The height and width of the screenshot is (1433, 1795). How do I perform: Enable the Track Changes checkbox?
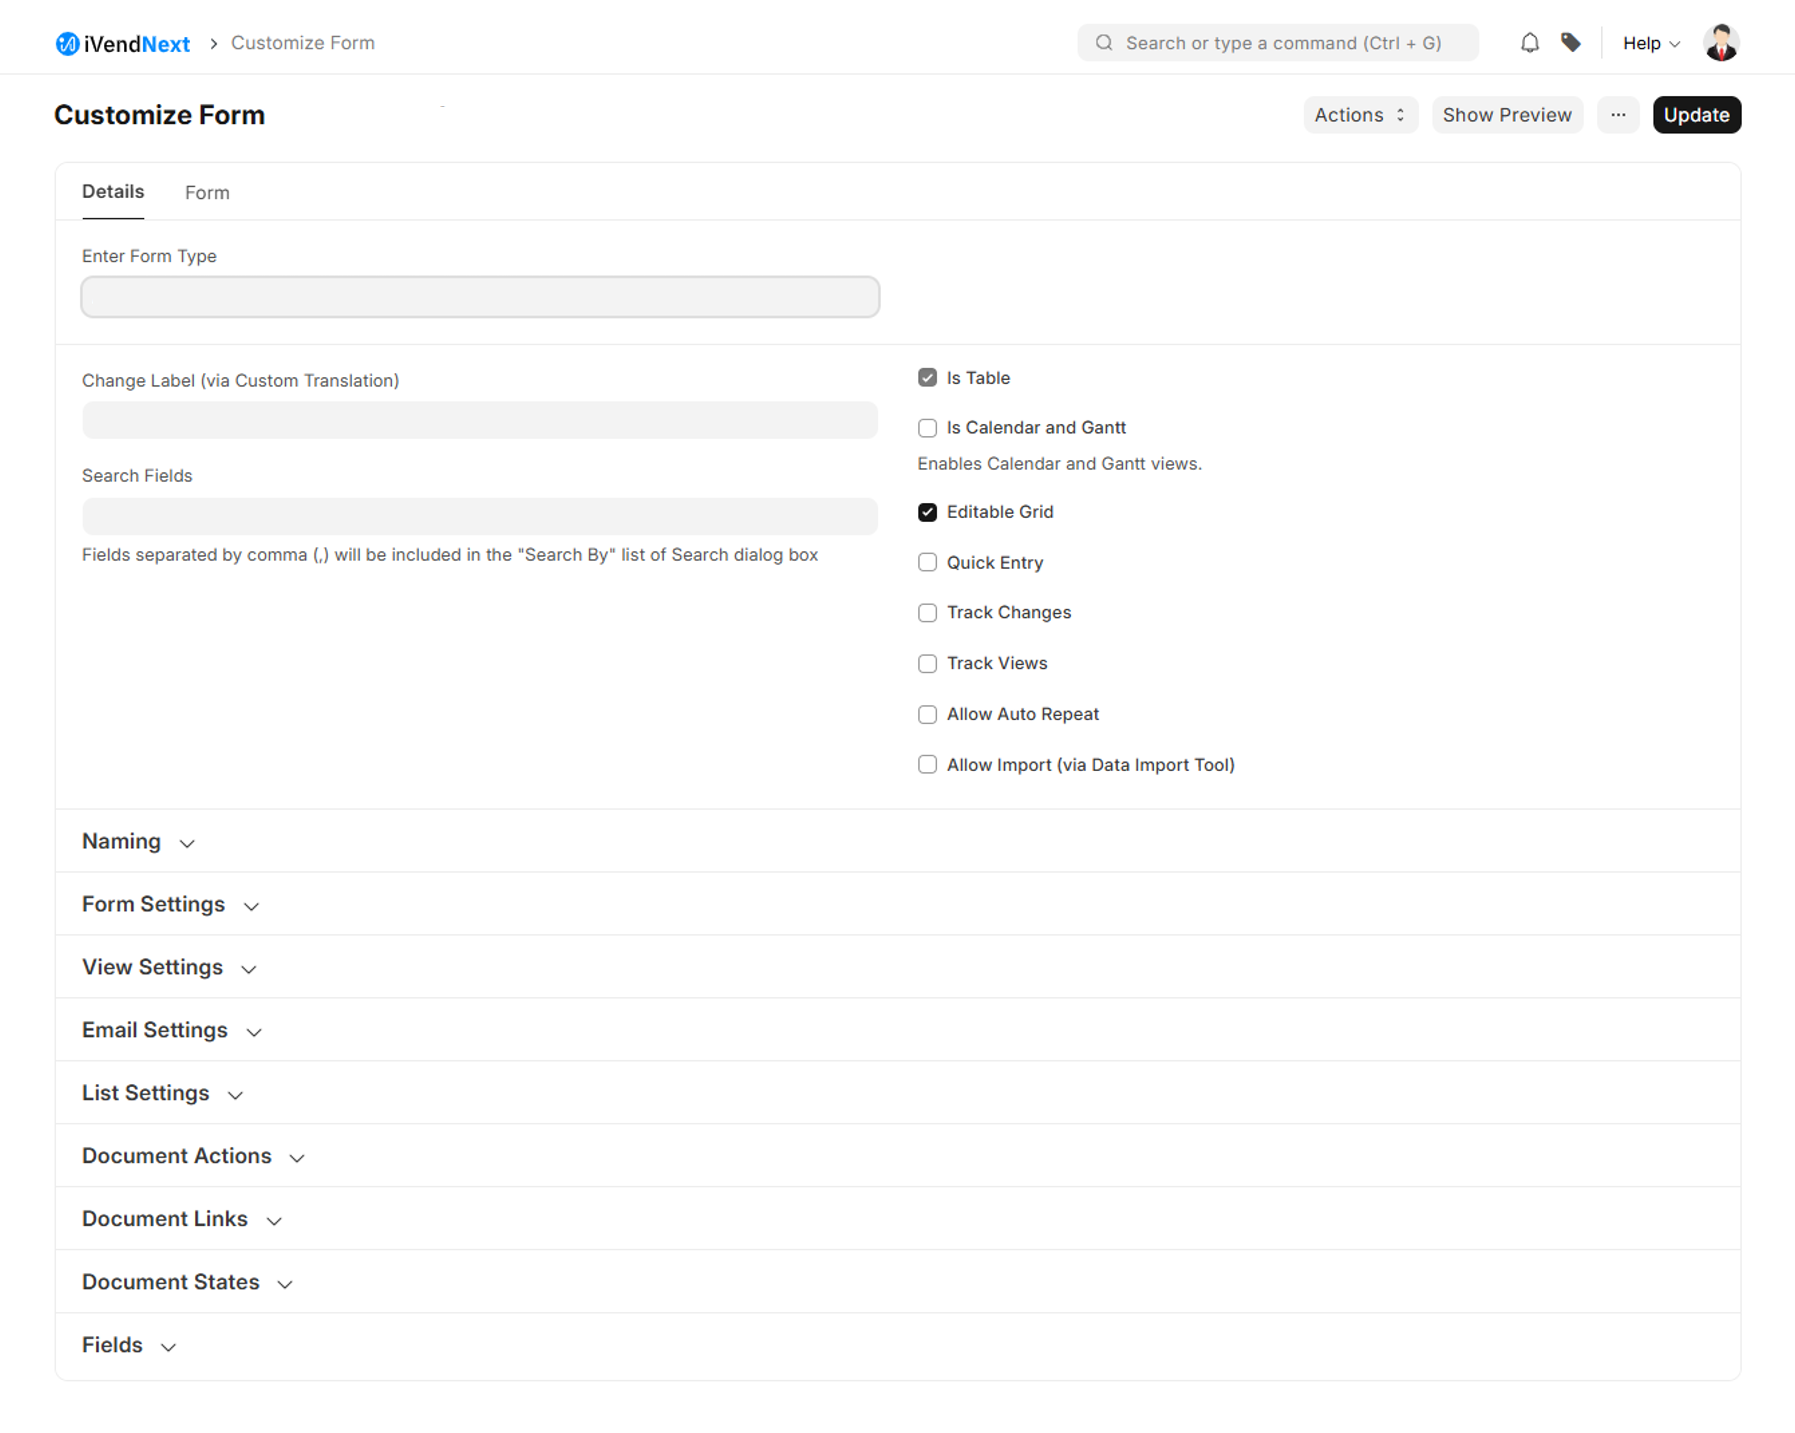point(927,613)
